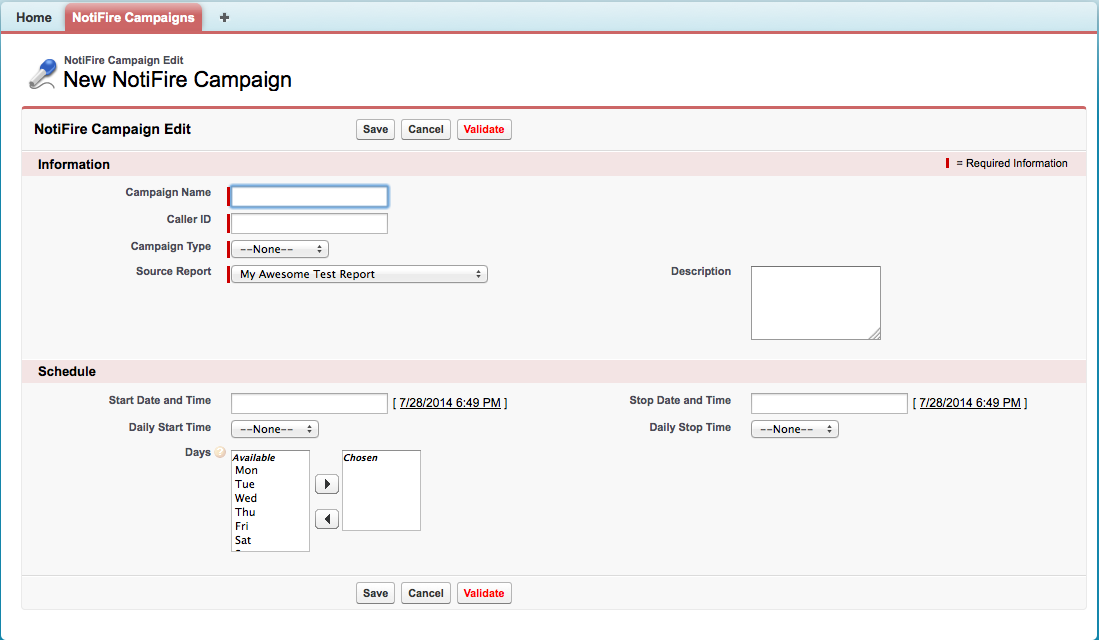
Task: Click the Start Date and Time field
Action: 309,403
